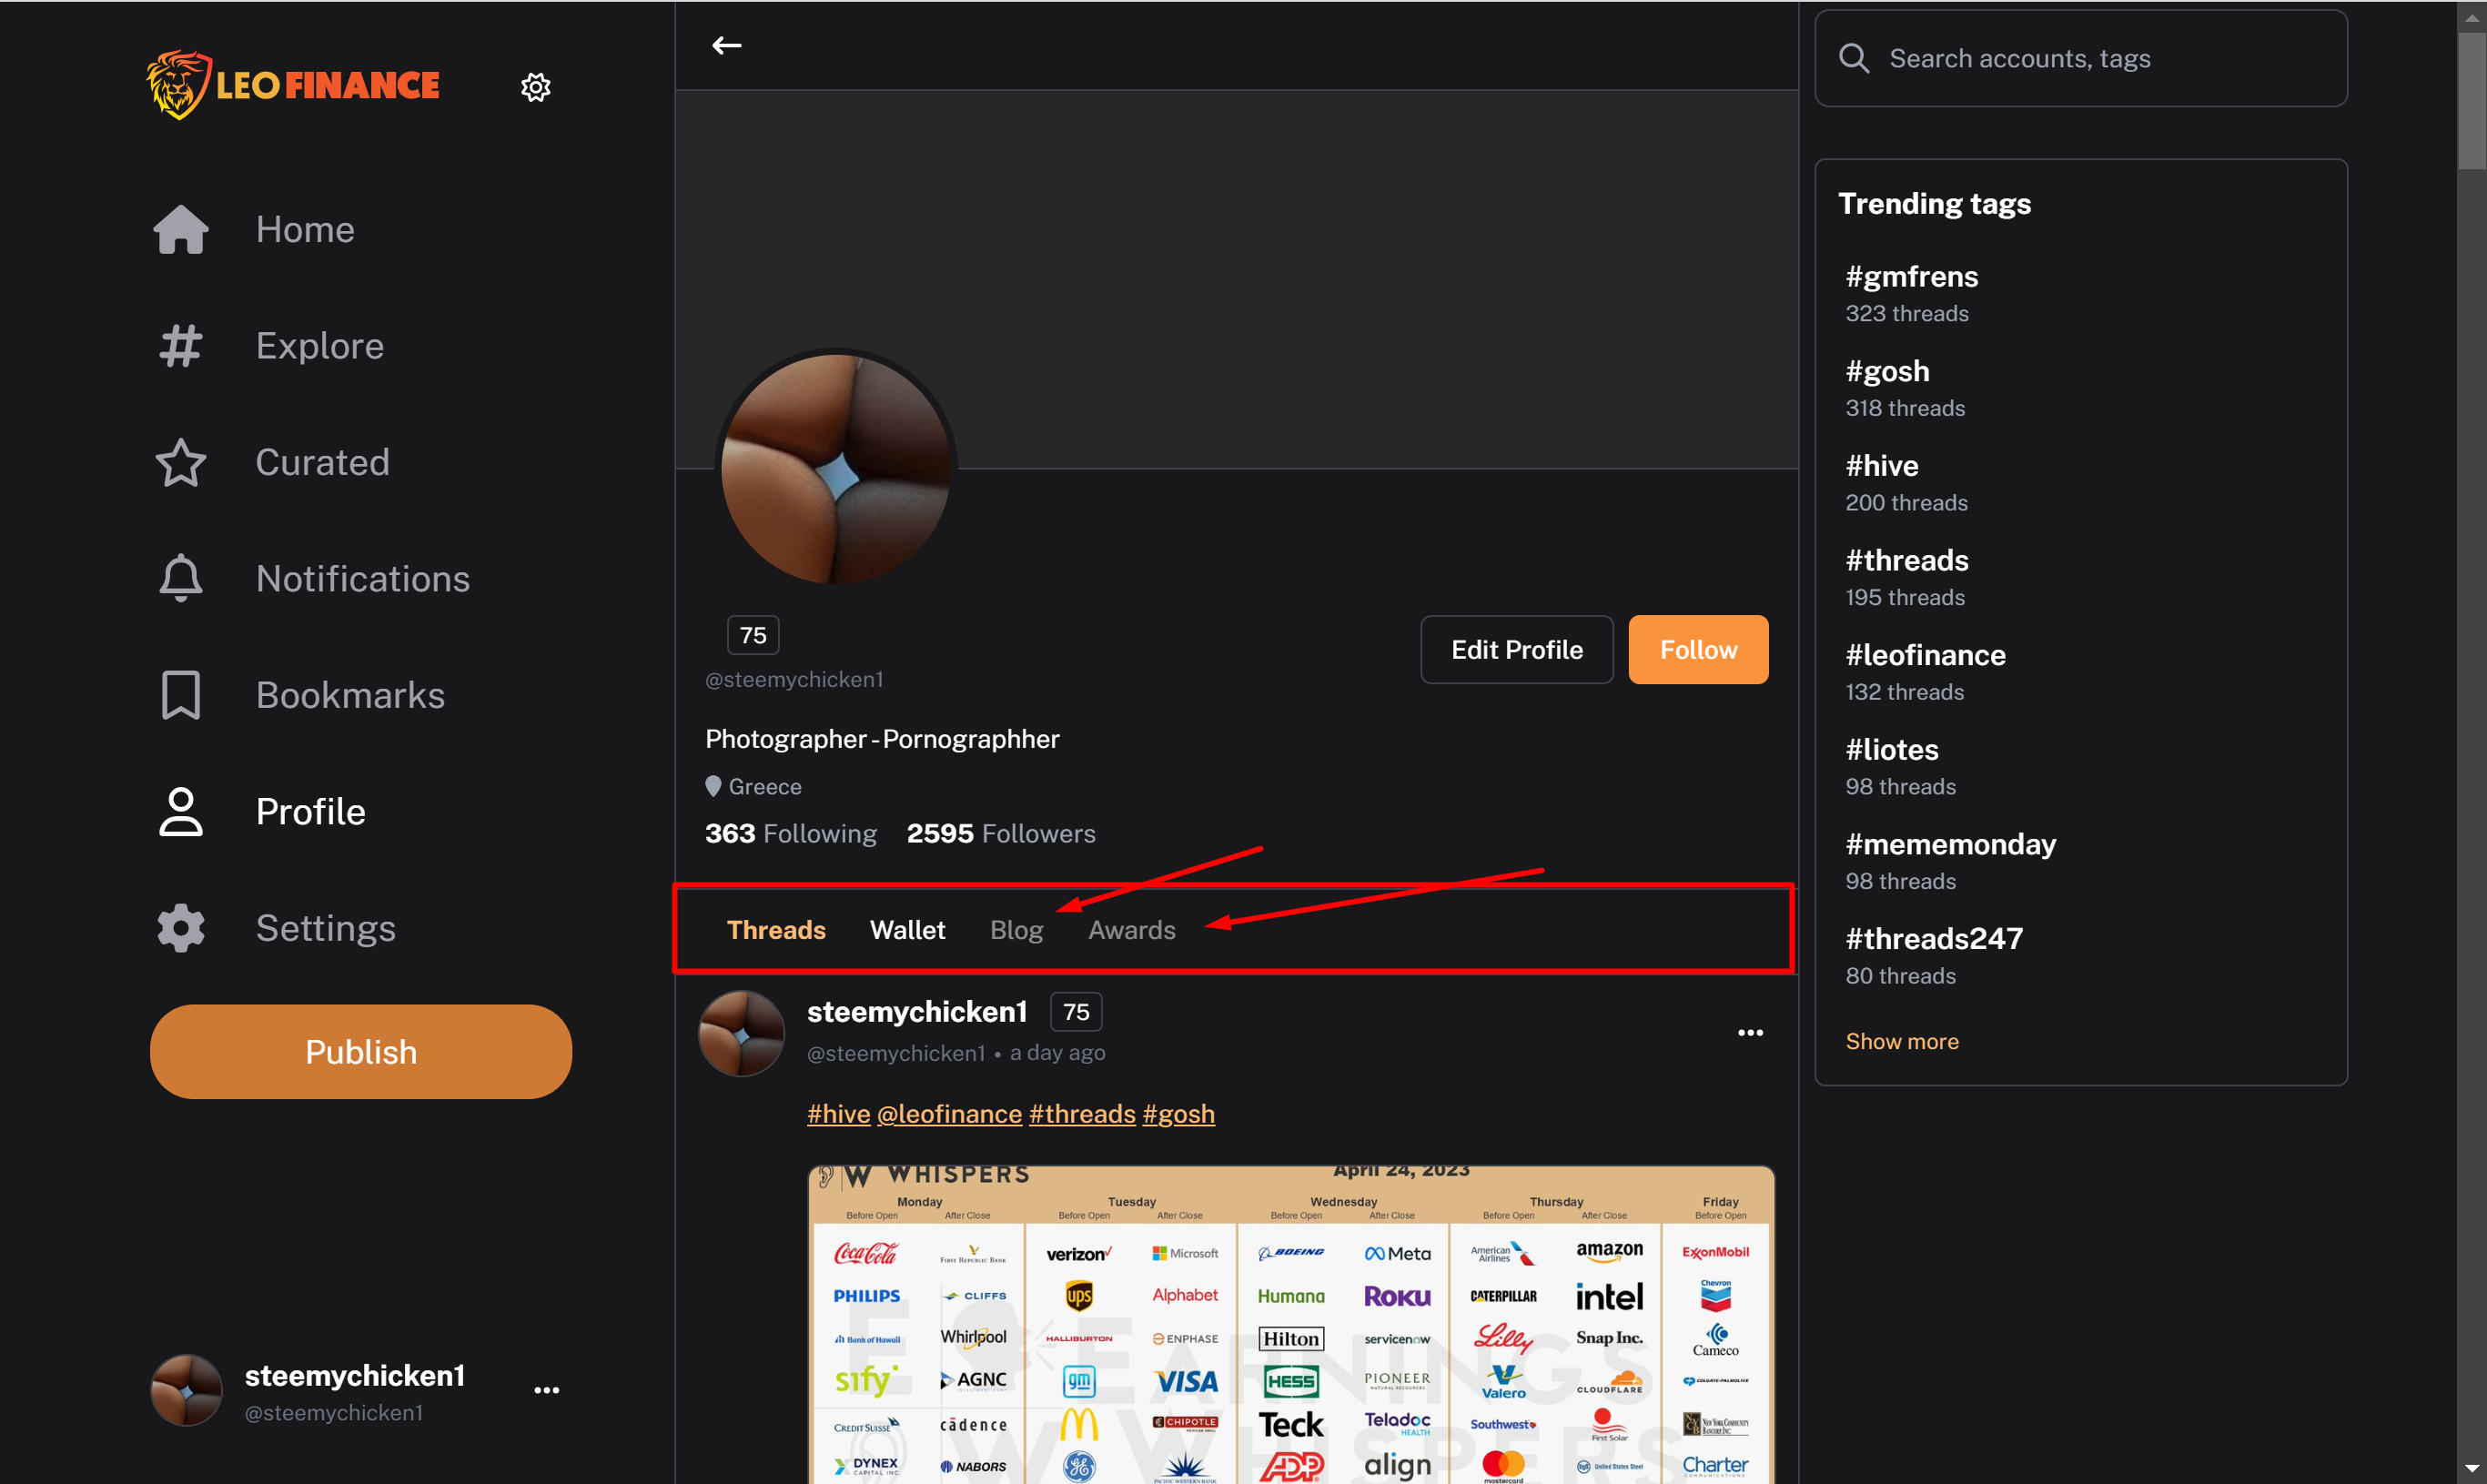Switch to the Blog tab
The image size is (2487, 1484).
tap(1016, 930)
